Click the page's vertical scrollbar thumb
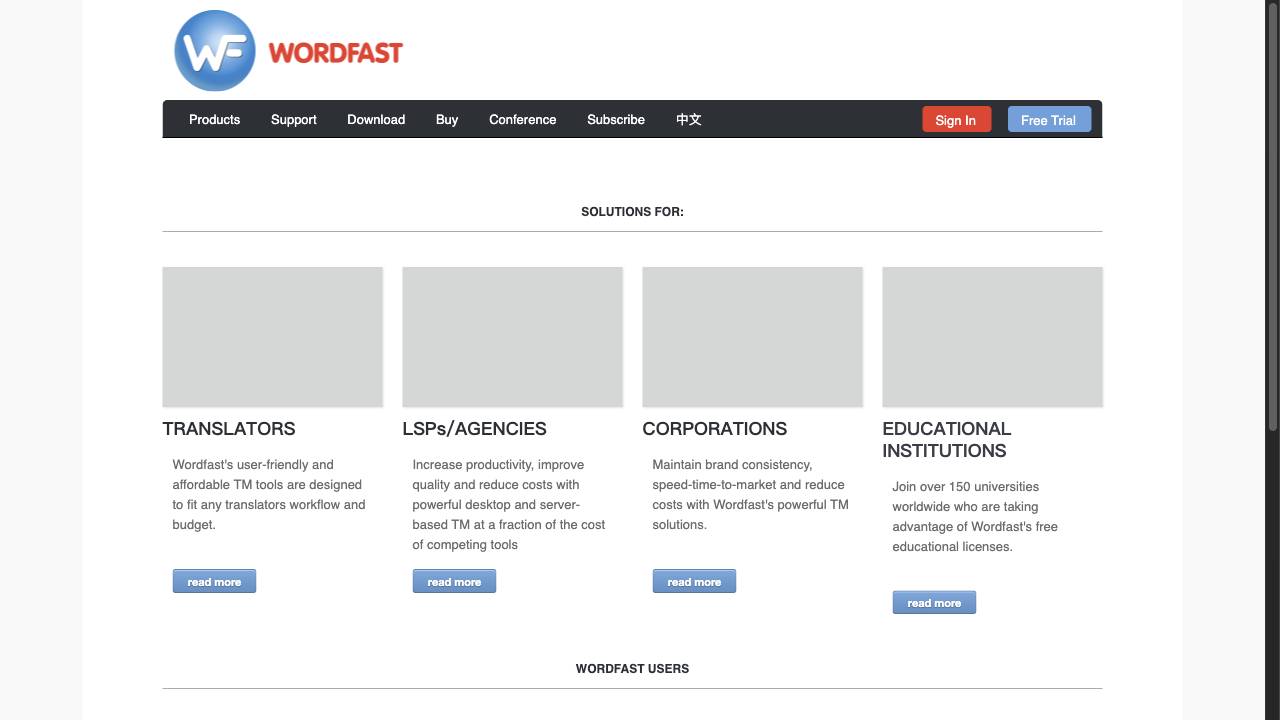Image resolution: width=1280 pixels, height=720 pixels. 1273,215
